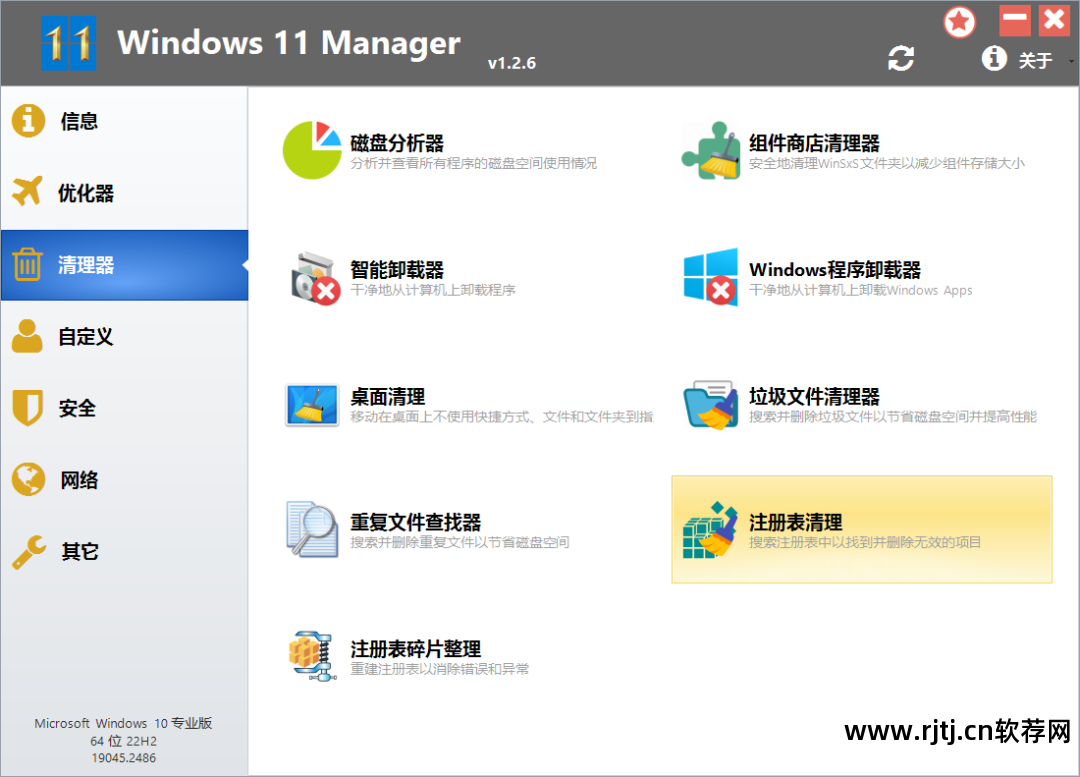
Task: Launch 注册表碎片整理 via its title
Action: point(416,649)
